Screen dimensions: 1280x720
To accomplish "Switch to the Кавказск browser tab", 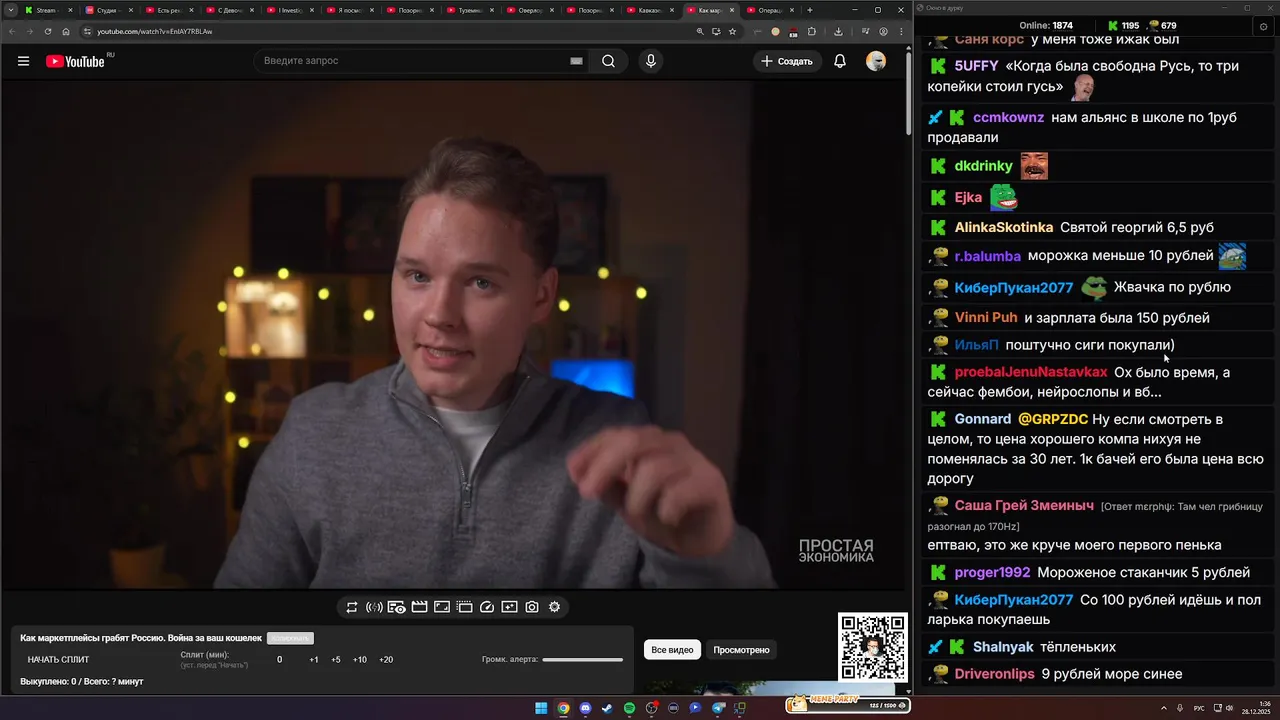I will pyautogui.click(x=649, y=10).
